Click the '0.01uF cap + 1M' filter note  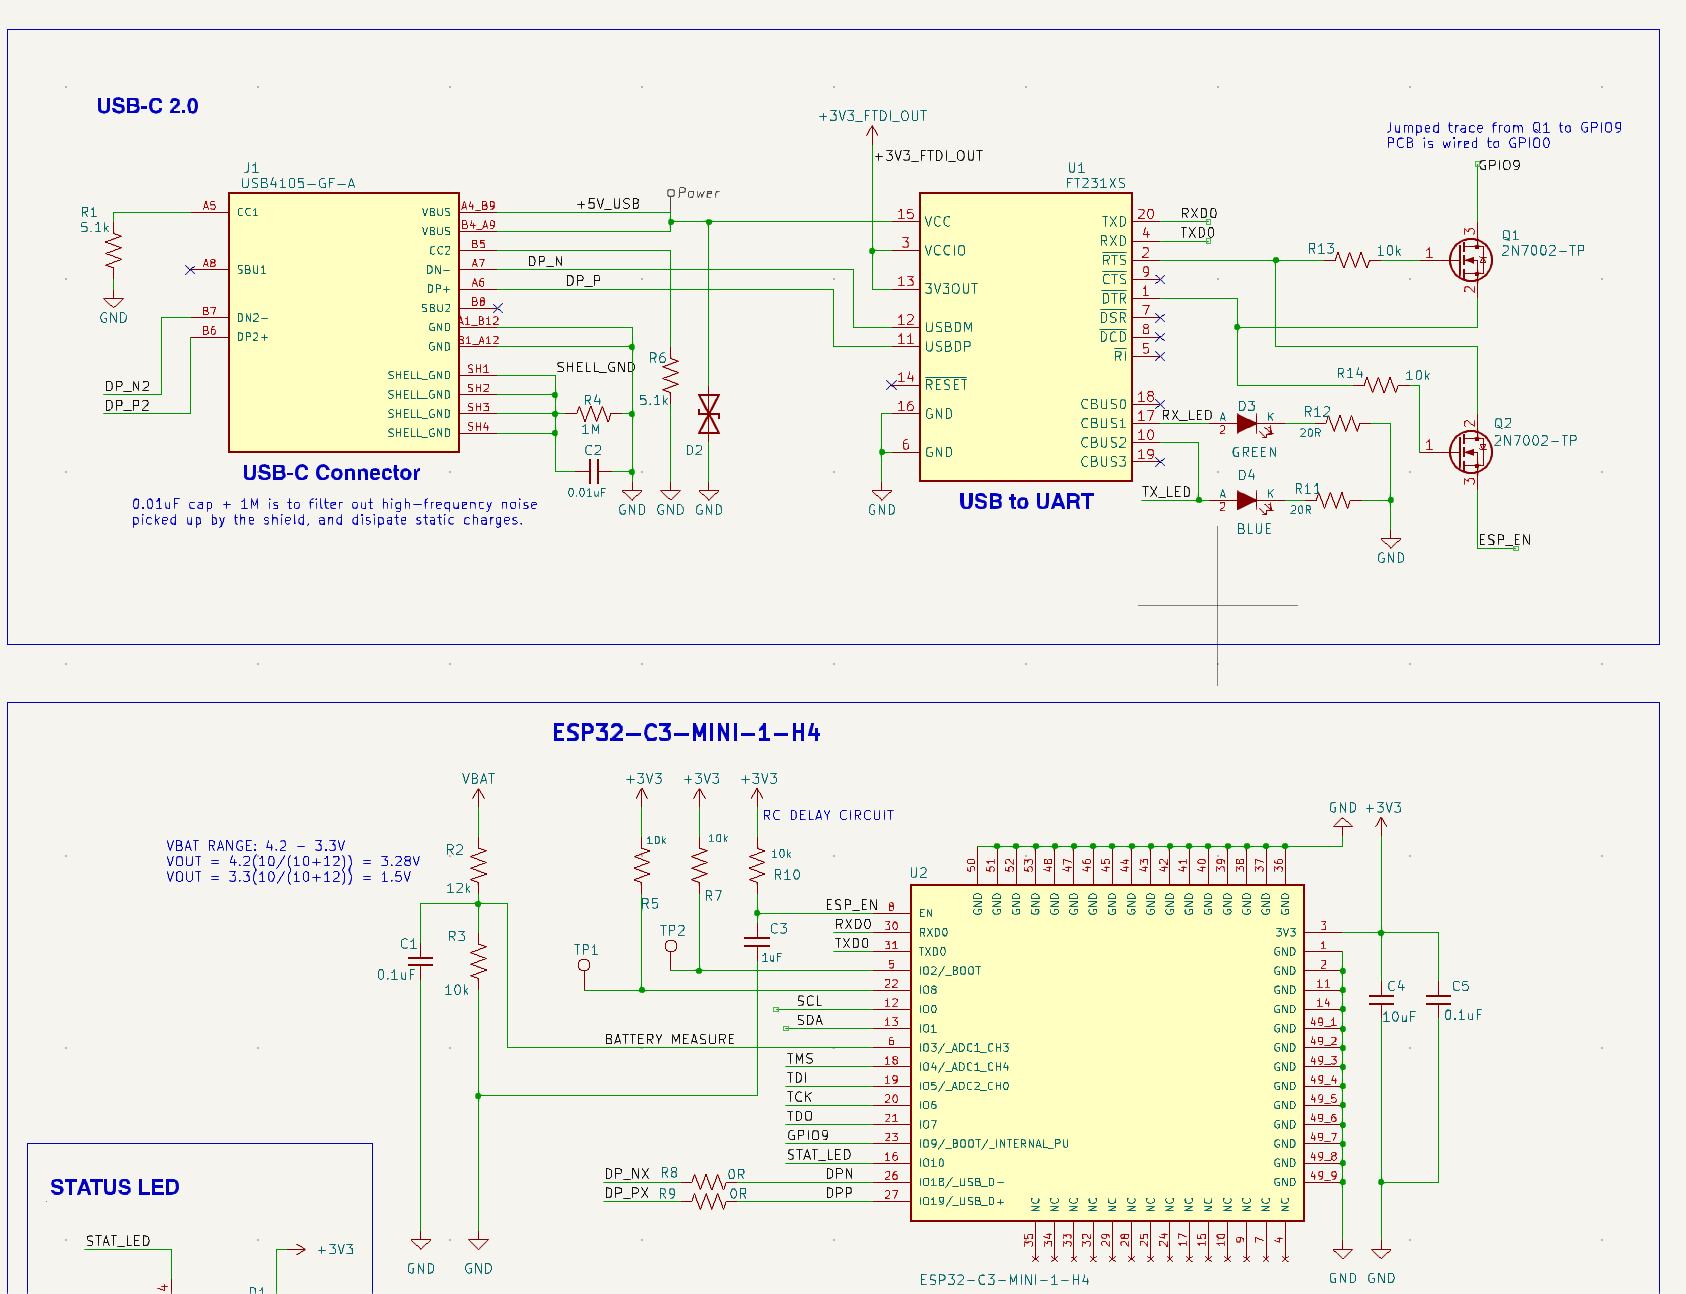point(334,512)
